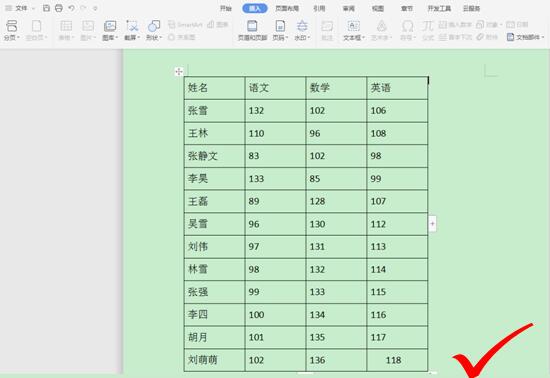
Task: Switch to the 视图 View tab
Action: pyautogui.click(x=377, y=8)
